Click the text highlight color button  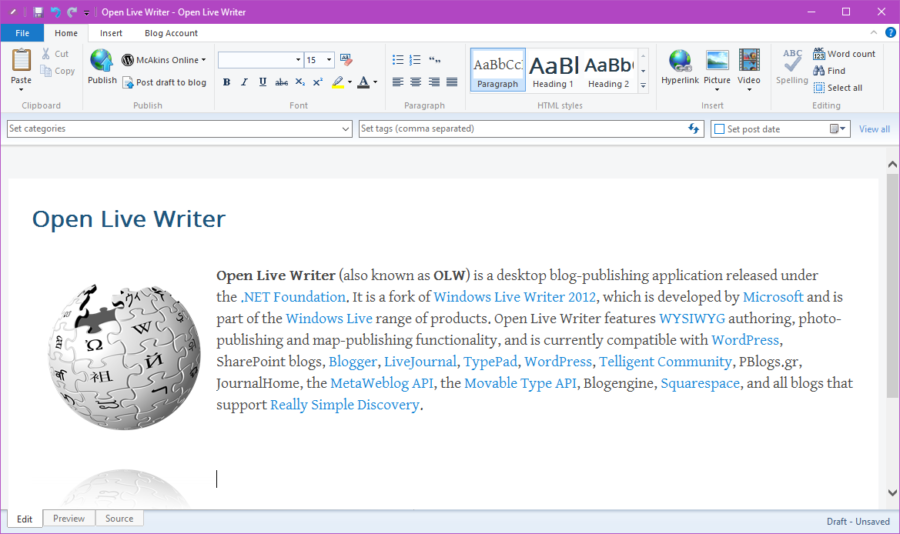(339, 82)
